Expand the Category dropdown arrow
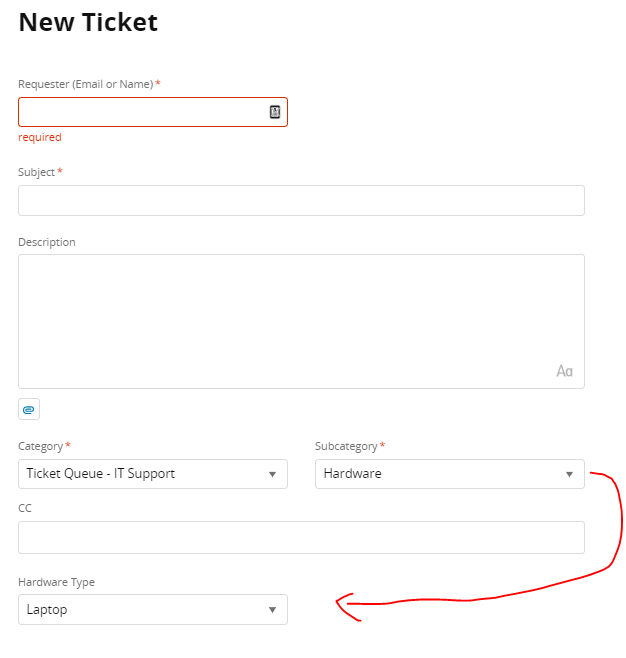This screenshot has width=626, height=658. click(272, 474)
